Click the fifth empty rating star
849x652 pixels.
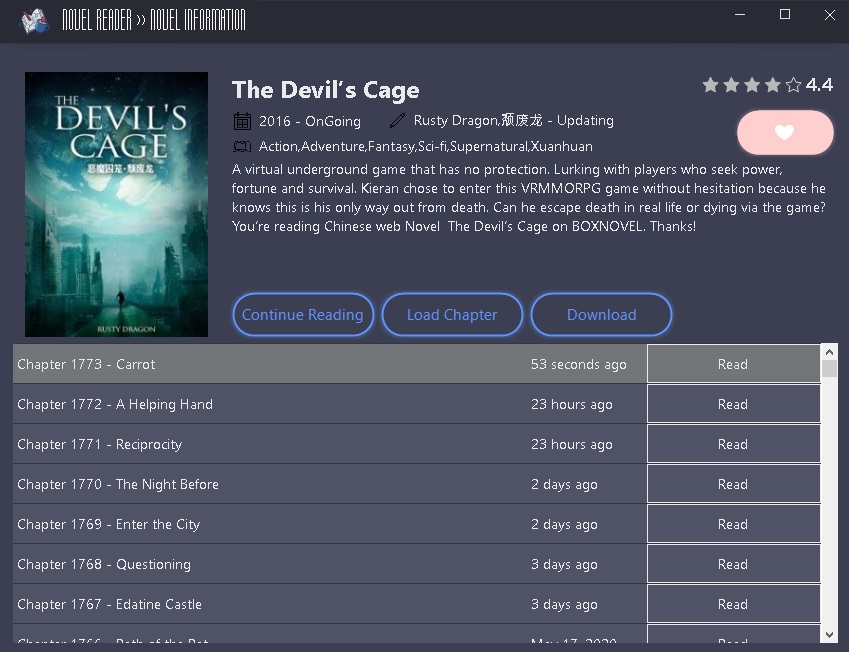793,85
